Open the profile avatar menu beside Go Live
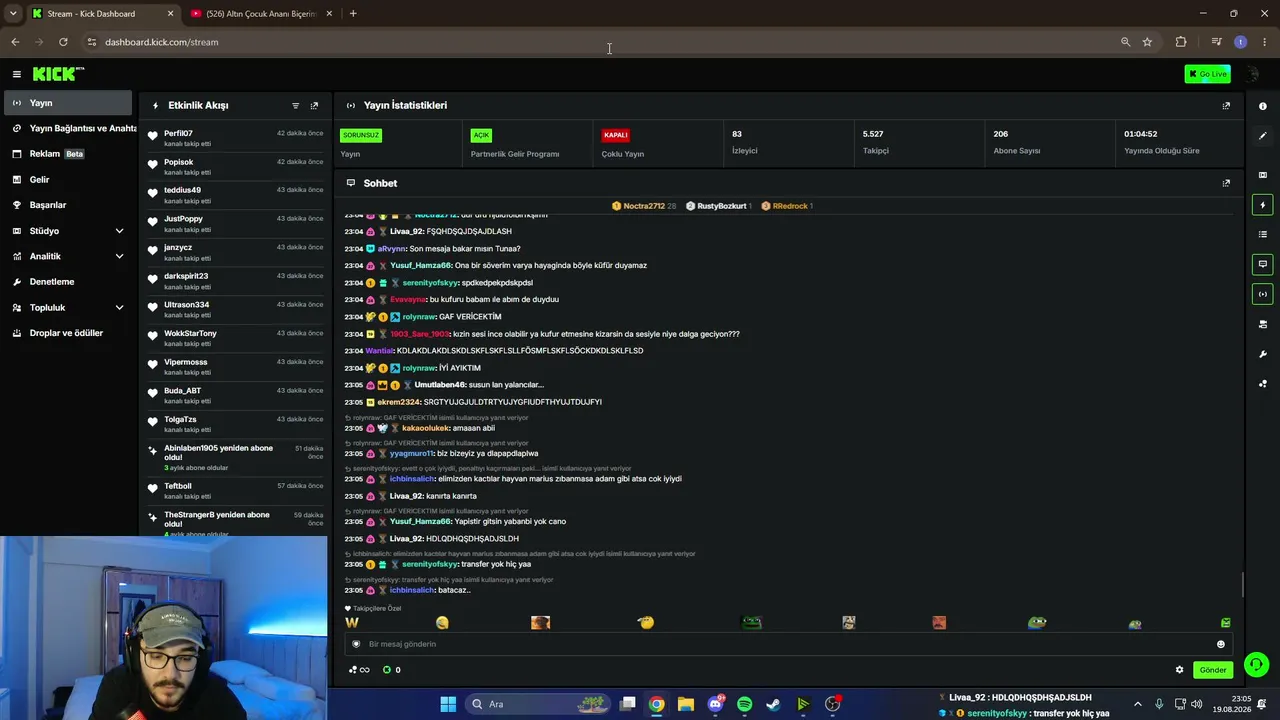The width and height of the screenshot is (1280, 720). click(x=1252, y=74)
